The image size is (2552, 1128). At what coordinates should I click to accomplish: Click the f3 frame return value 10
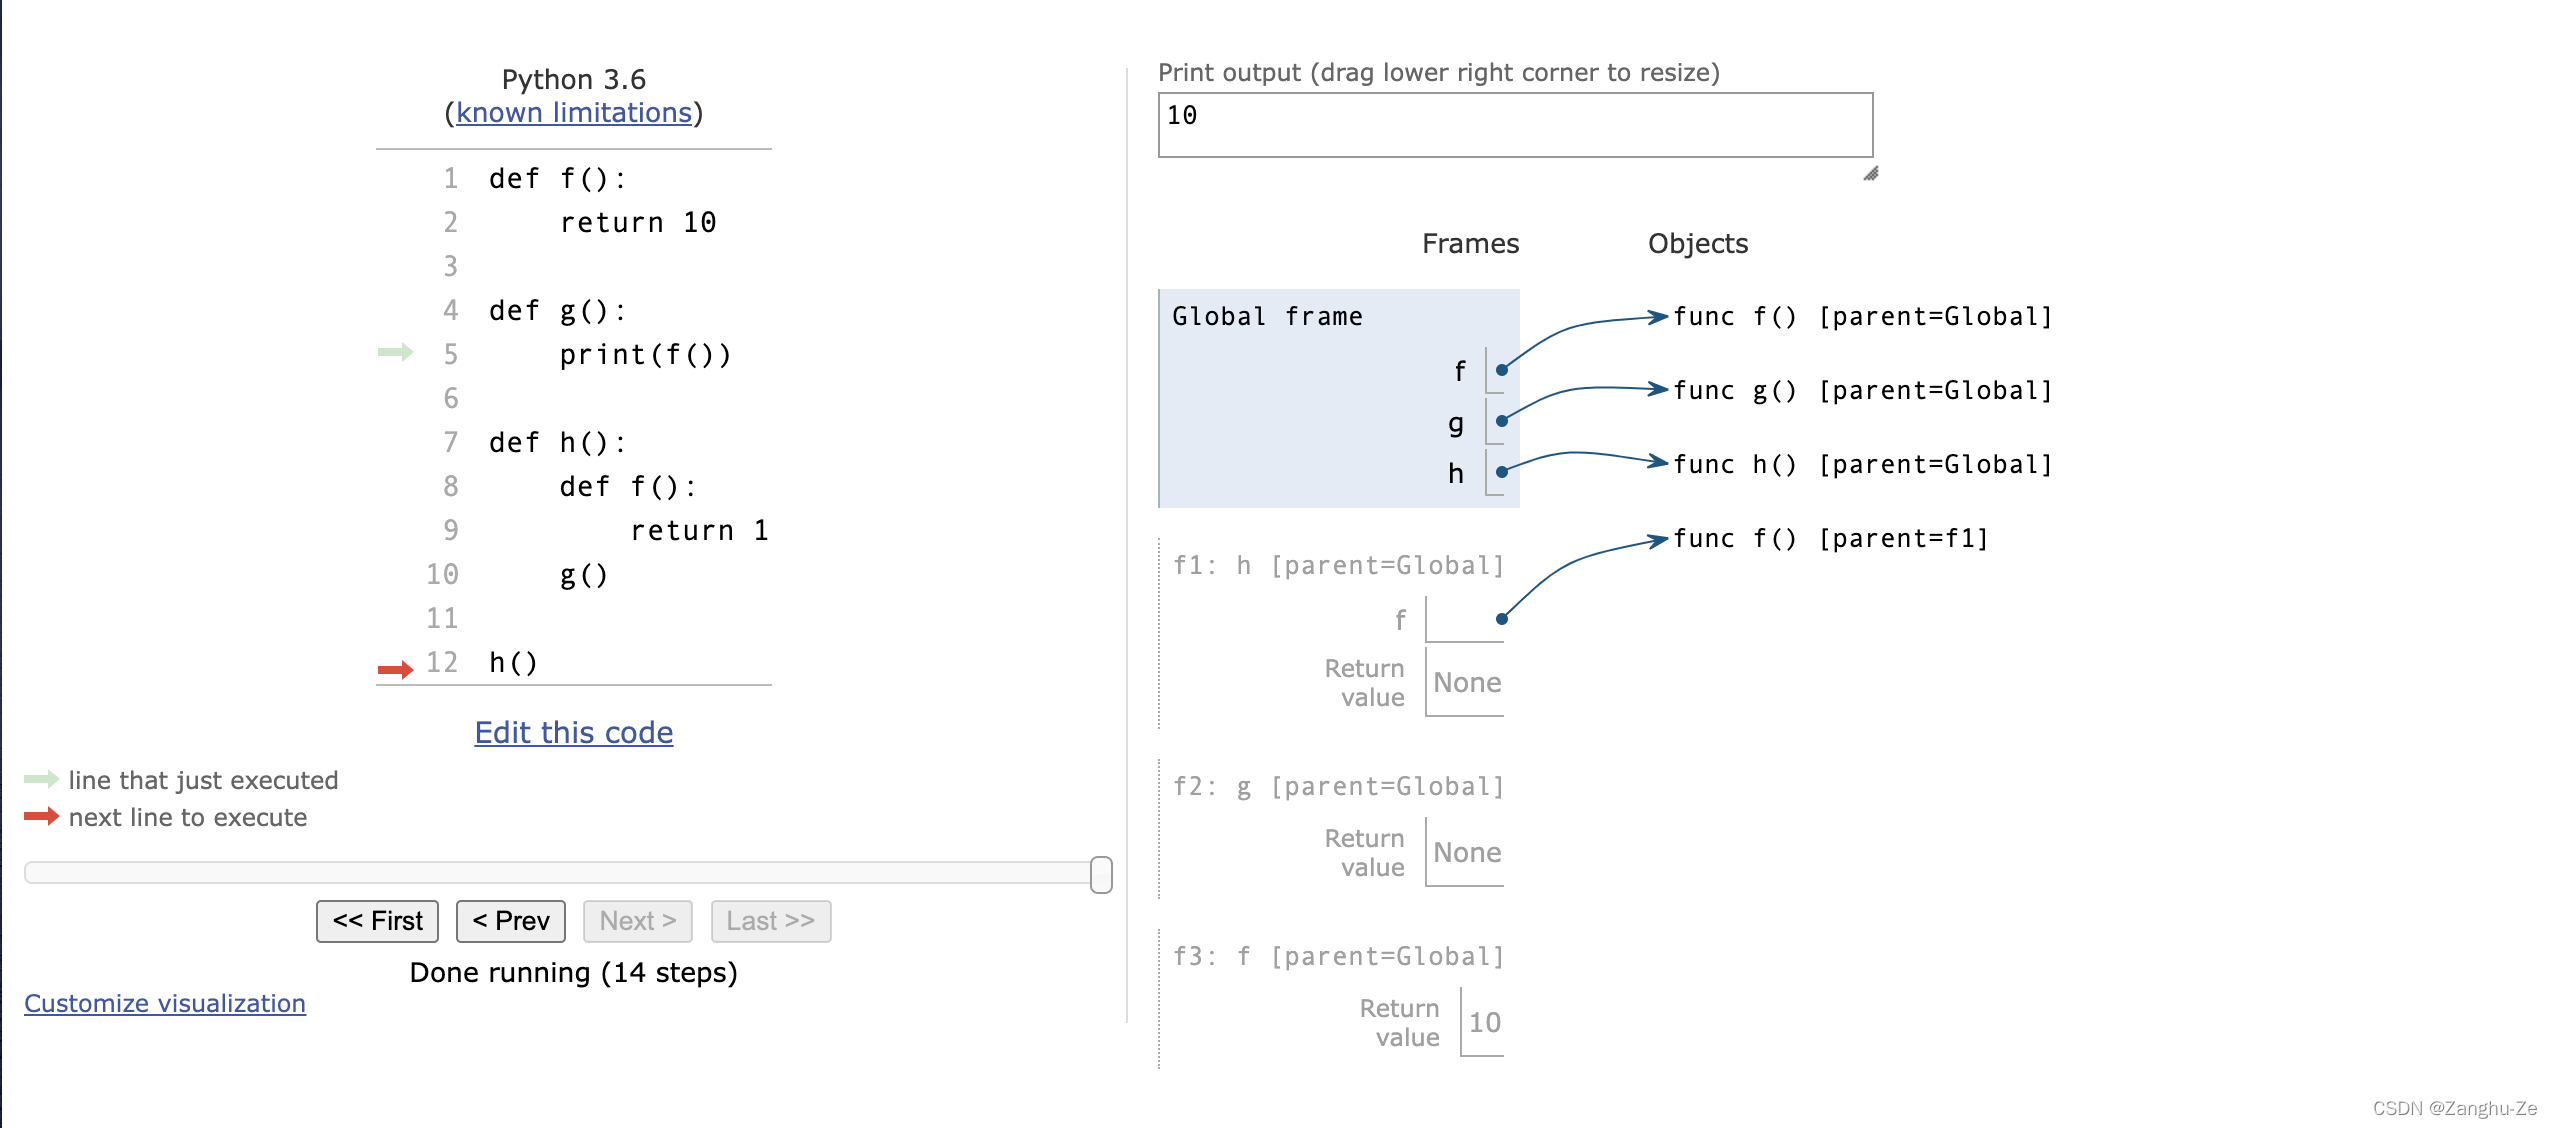(1484, 1022)
